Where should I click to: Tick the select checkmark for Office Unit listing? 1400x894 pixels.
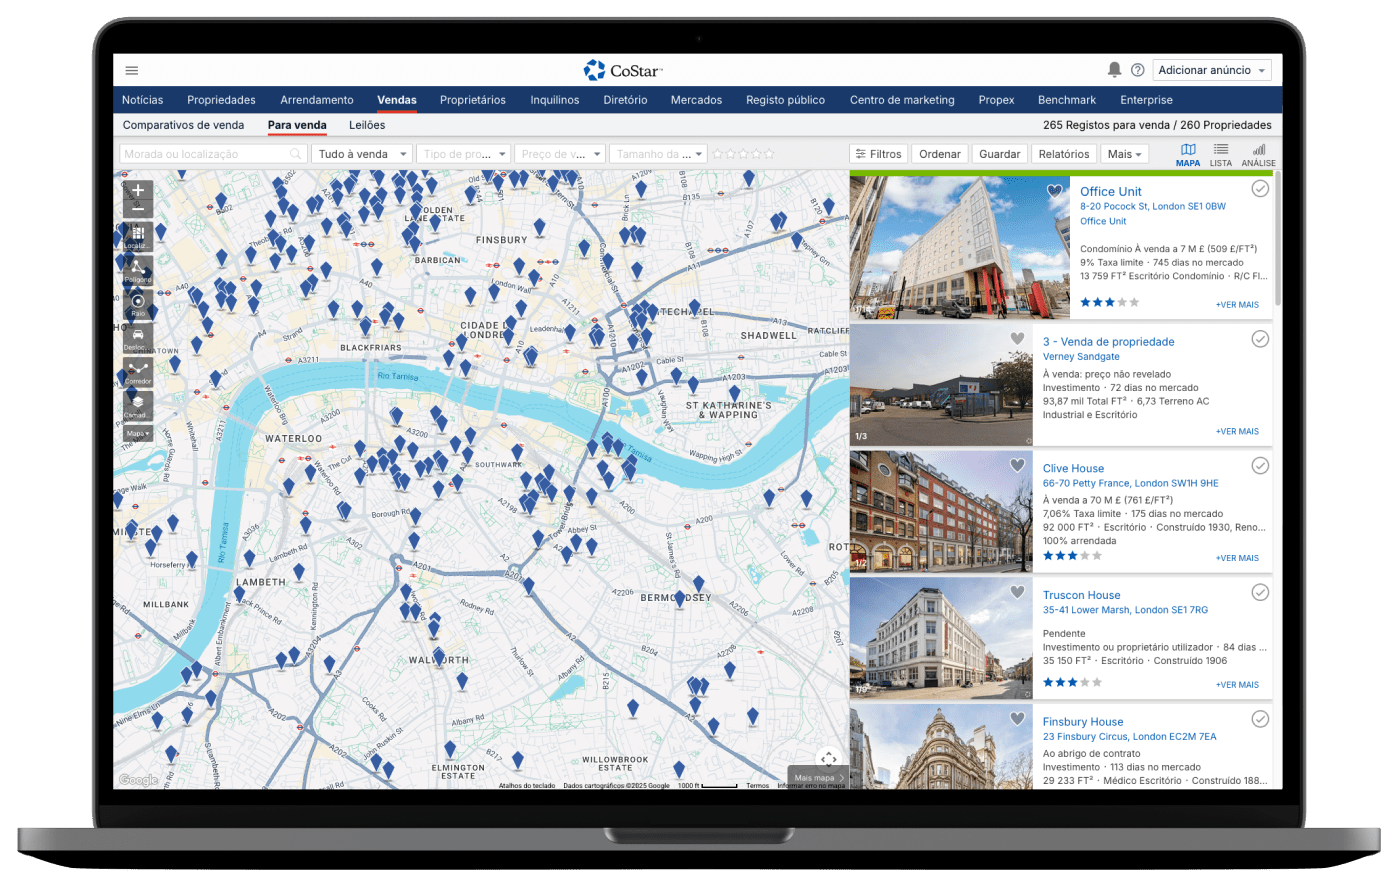click(x=1260, y=189)
